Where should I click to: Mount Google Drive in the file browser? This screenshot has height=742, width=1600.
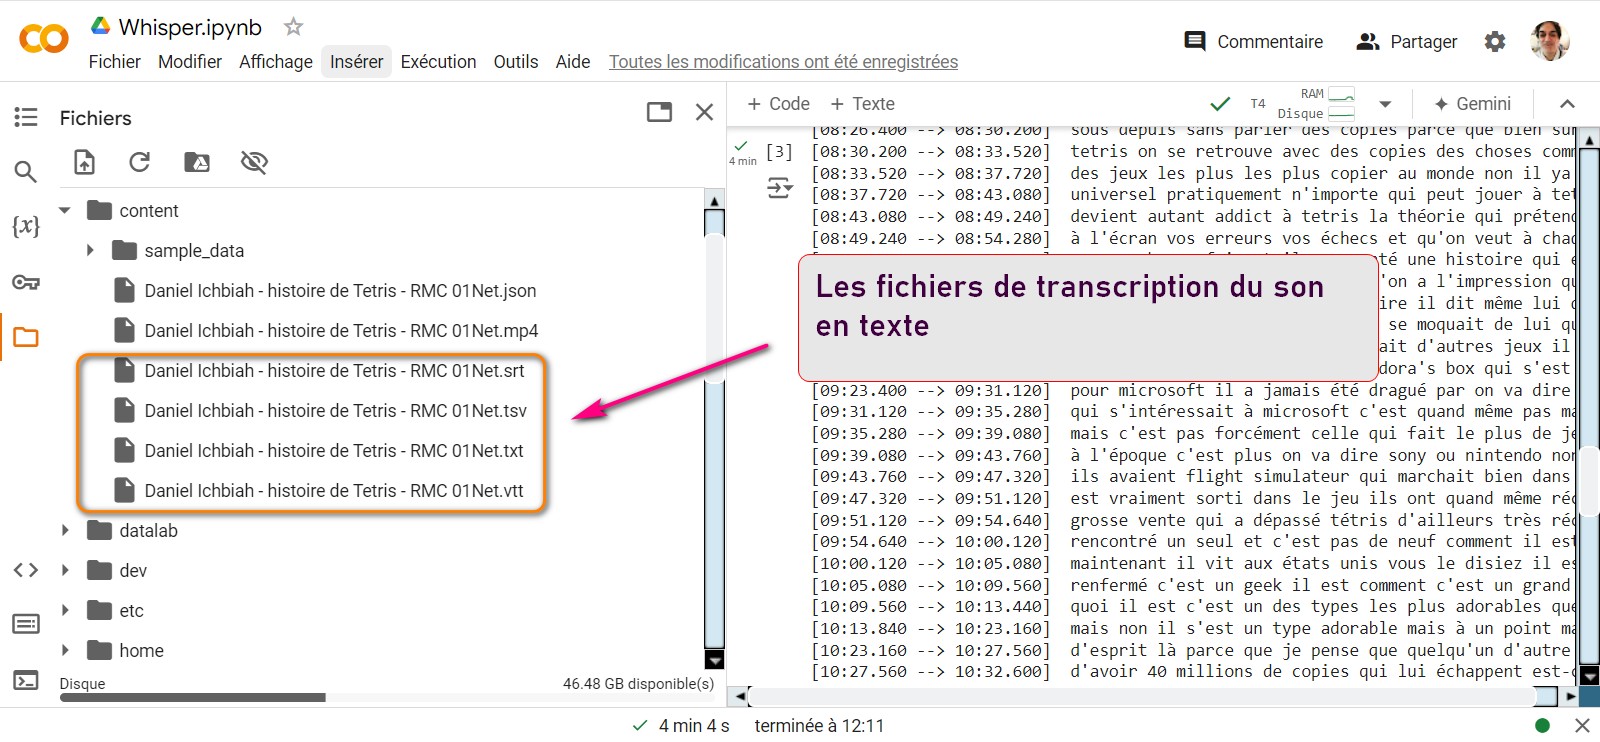point(197,162)
